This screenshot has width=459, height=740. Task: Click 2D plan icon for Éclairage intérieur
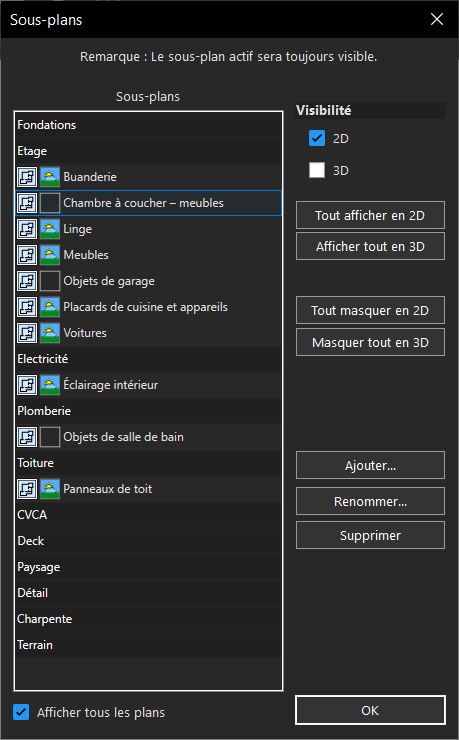27,385
